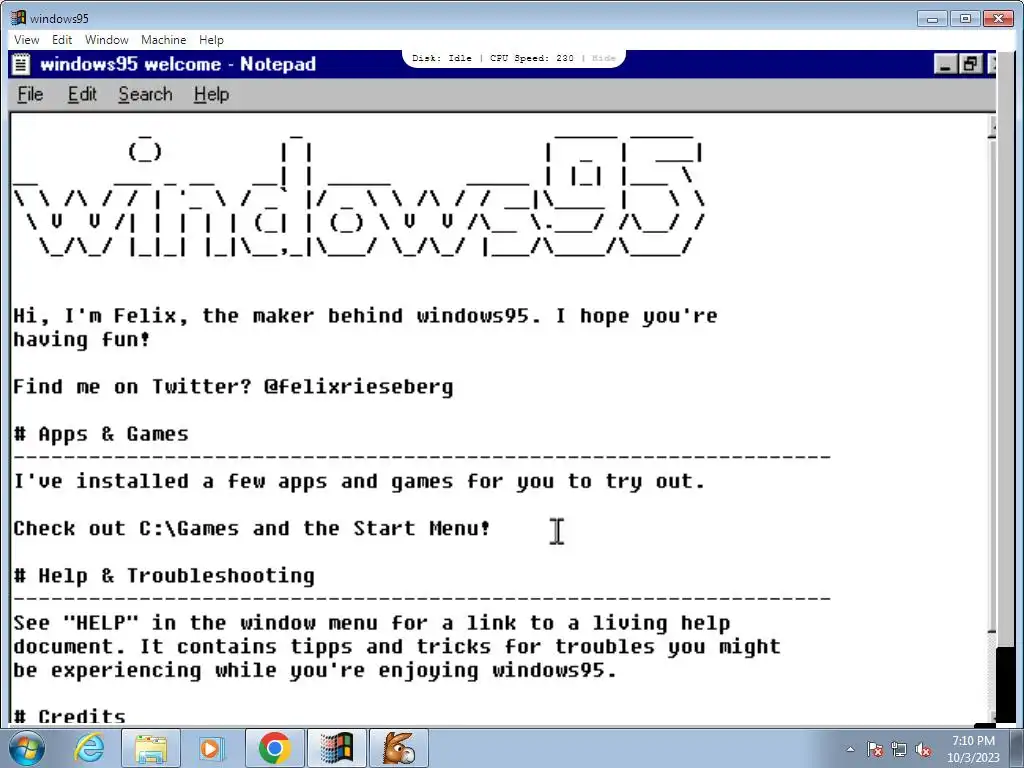Show hidden tray icons arrow
This screenshot has width=1024, height=768.
point(850,749)
